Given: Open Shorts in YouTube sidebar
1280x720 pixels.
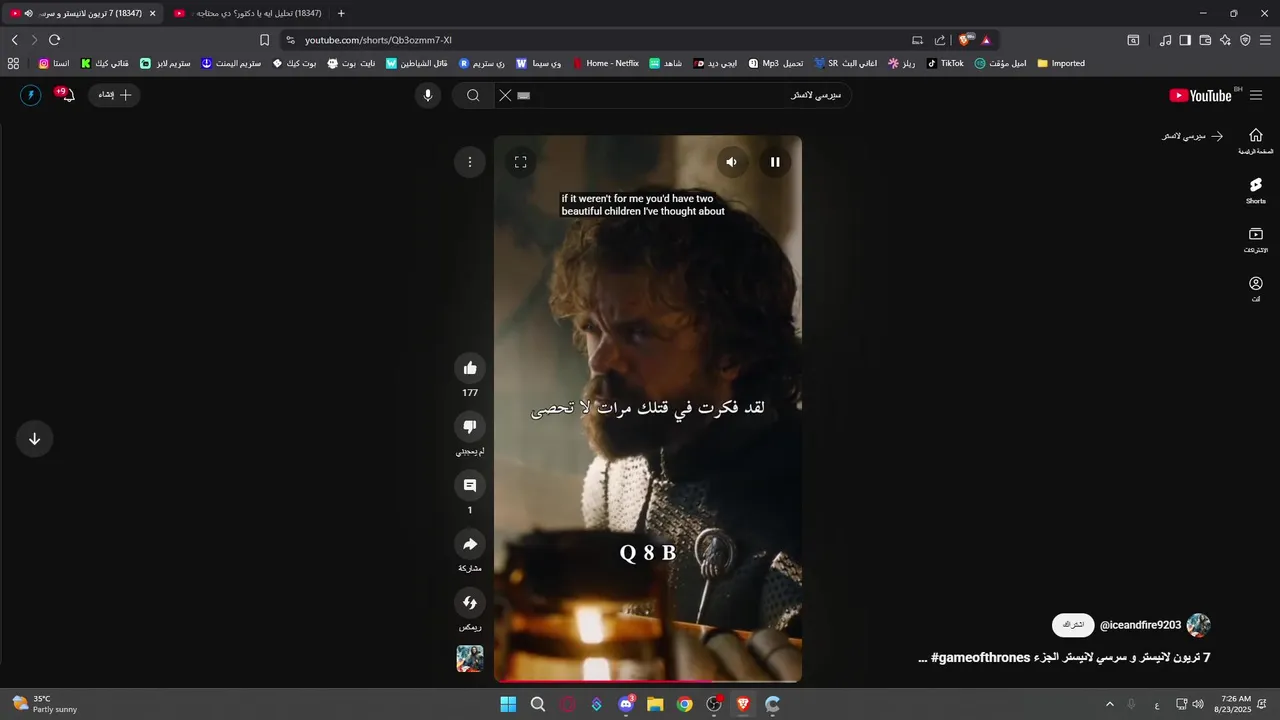Looking at the screenshot, I should (1256, 190).
